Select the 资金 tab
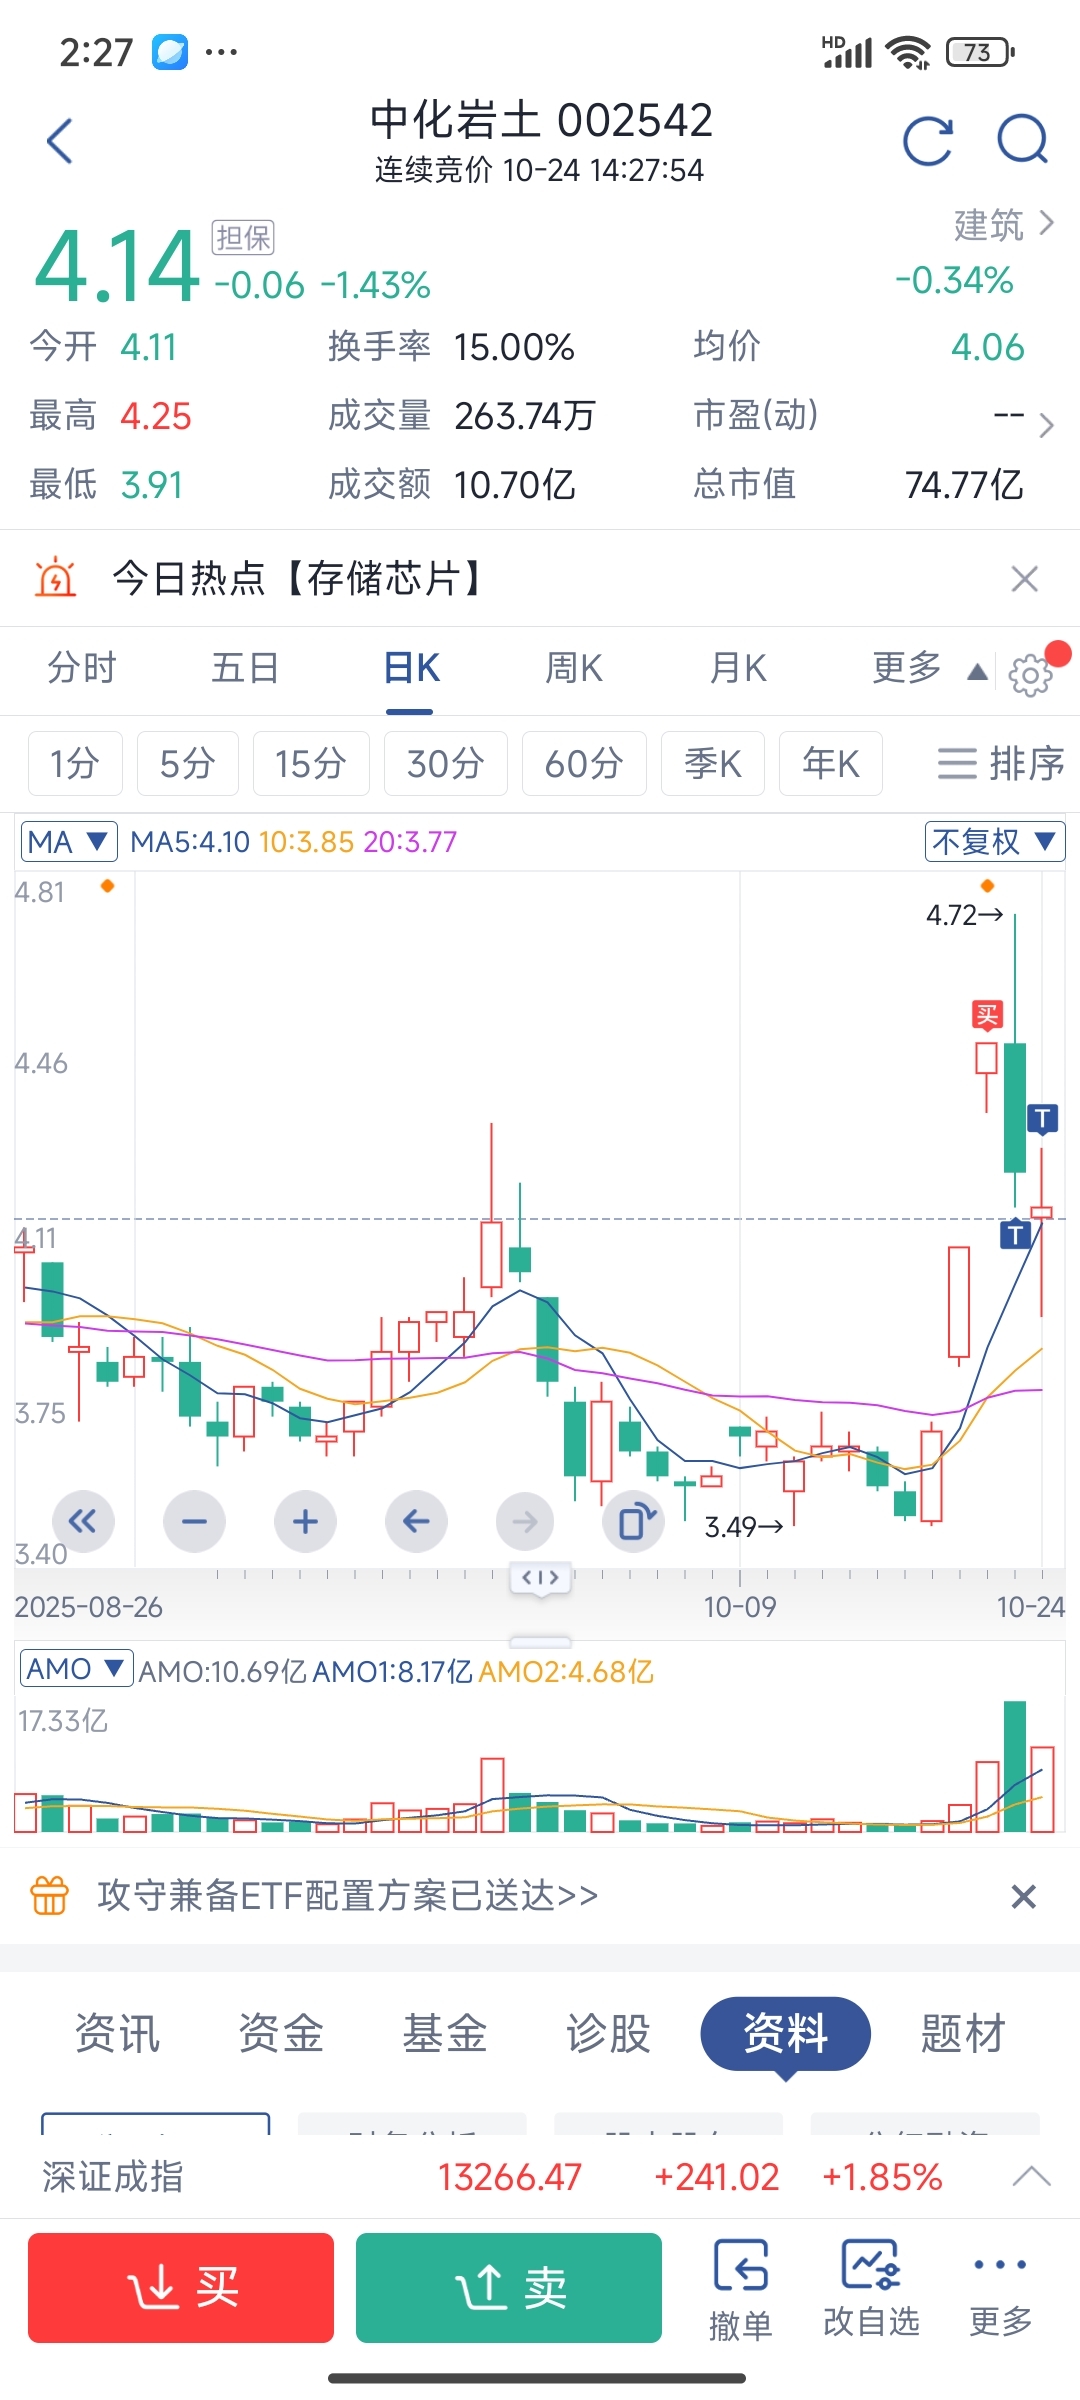The image size is (1080, 2400). click(x=281, y=2033)
